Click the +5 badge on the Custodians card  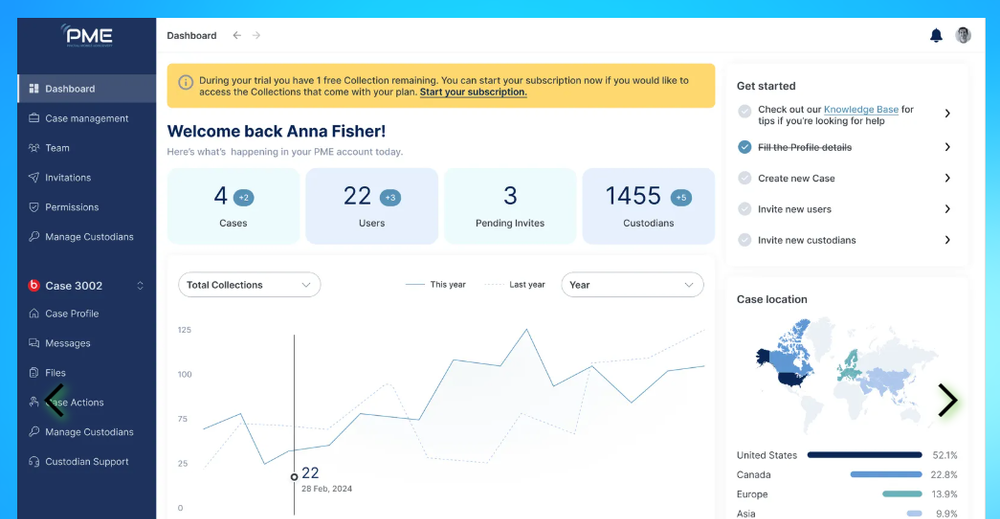pyautogui.click(x=681, y=198)
